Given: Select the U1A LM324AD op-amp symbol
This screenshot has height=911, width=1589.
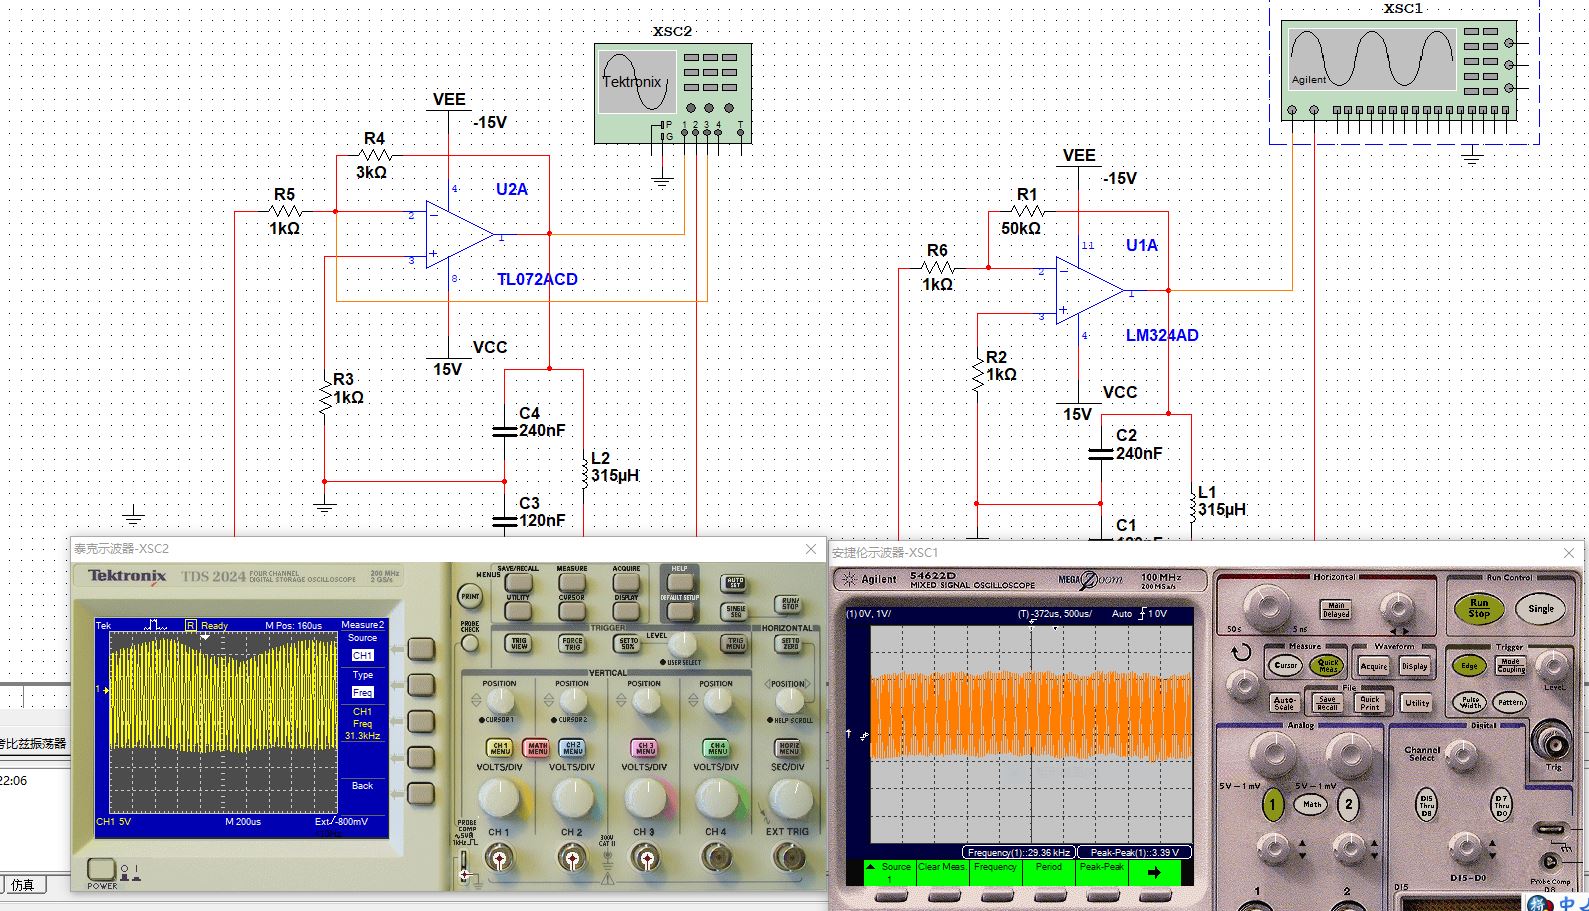Looking at the screenshot, I should (1090, 291).
